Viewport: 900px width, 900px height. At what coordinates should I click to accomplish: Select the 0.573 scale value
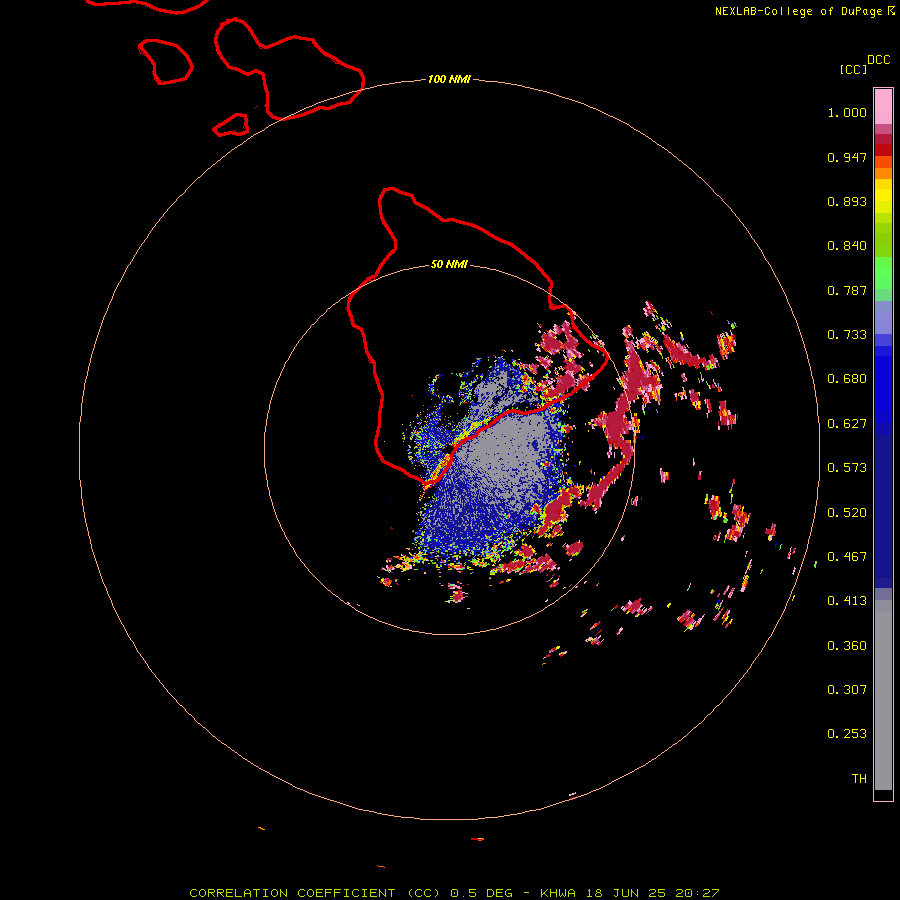pyautogui.click(x=847, y=468)
